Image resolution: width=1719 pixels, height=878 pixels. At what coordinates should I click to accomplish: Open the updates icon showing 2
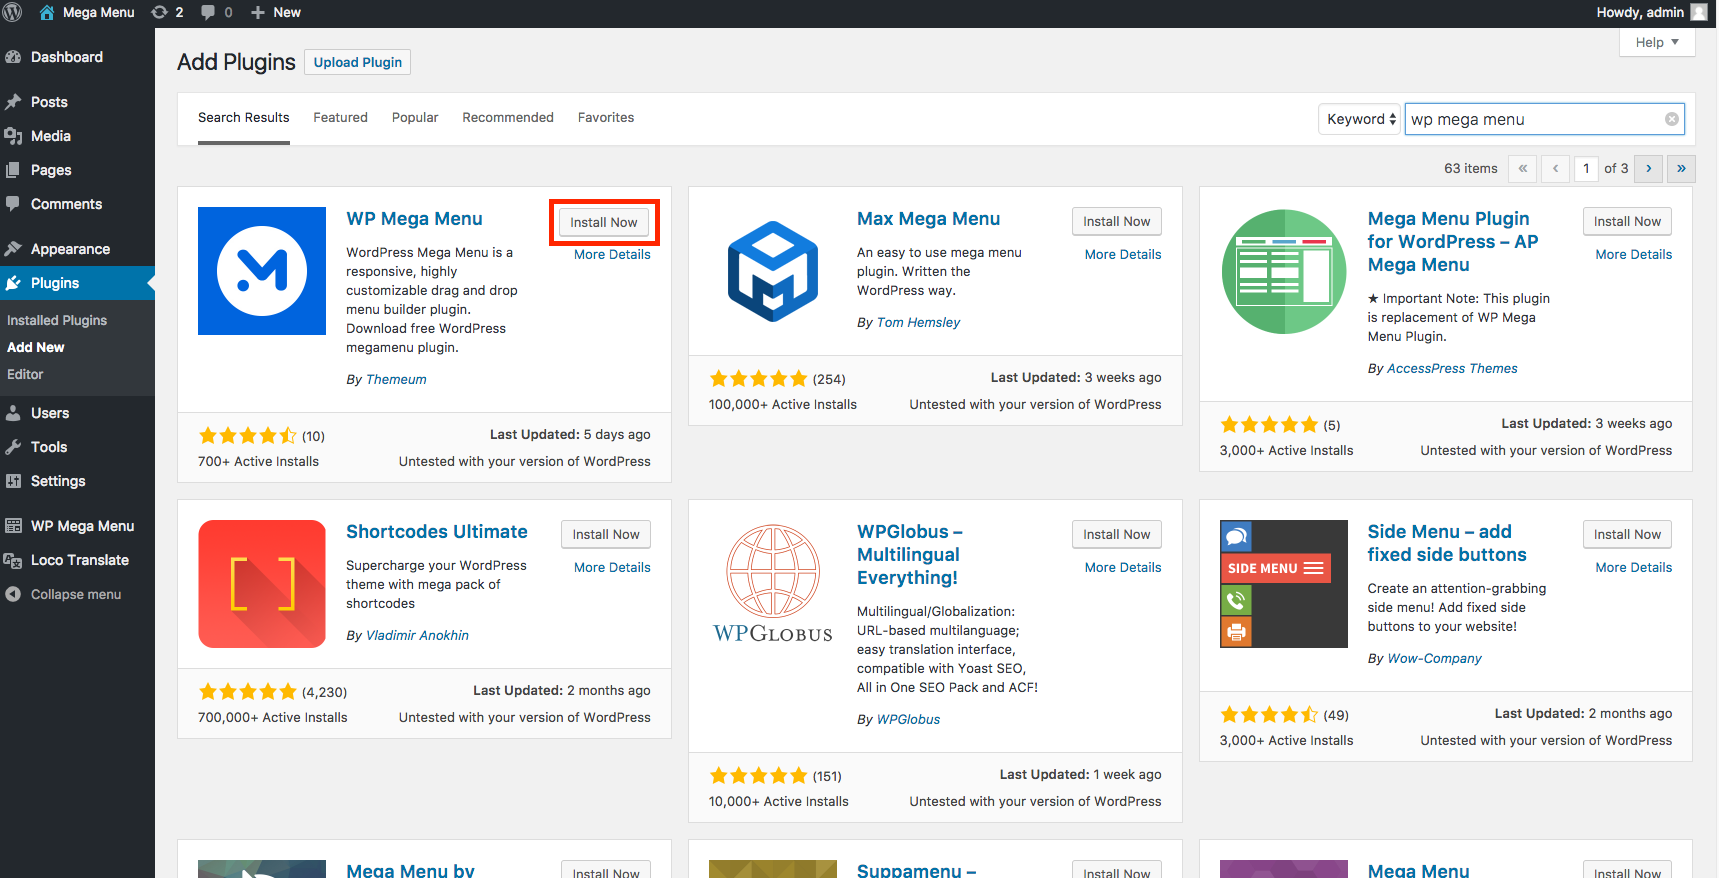point(159,12)
